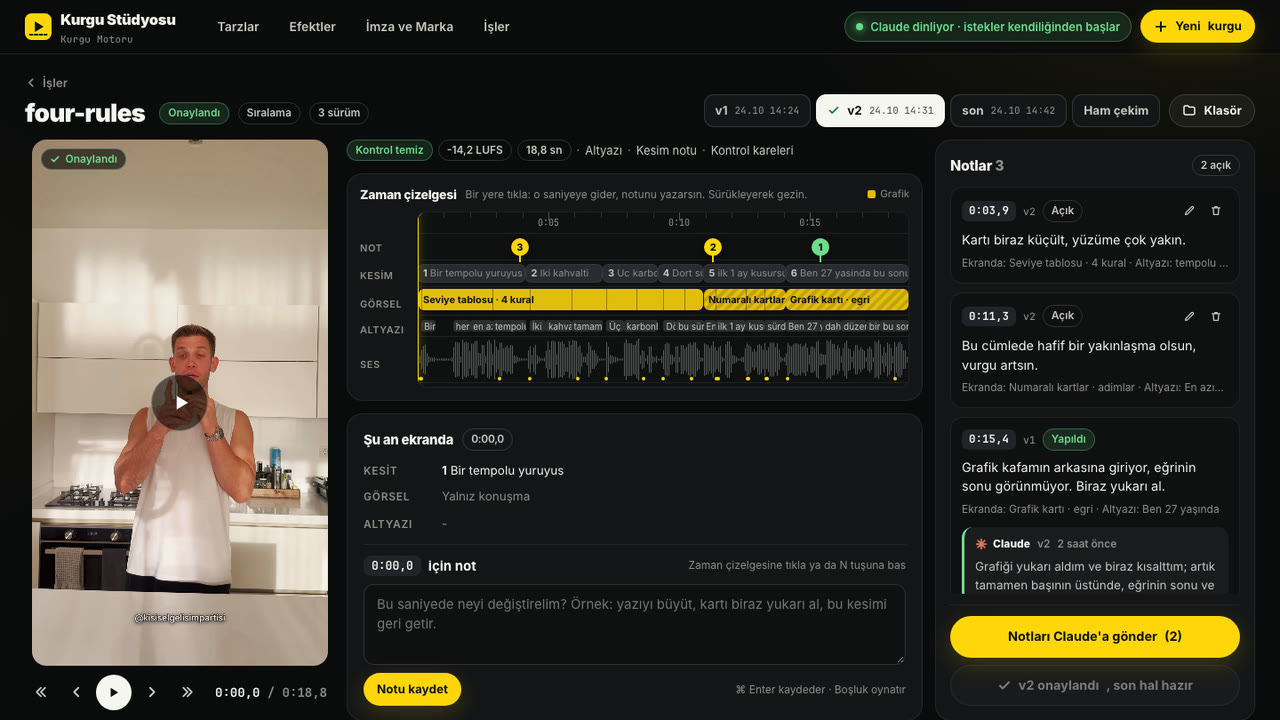Edit the 0:03,9 note with the pencil icon
The image size is (1280, 720).
click(1189, 211)
